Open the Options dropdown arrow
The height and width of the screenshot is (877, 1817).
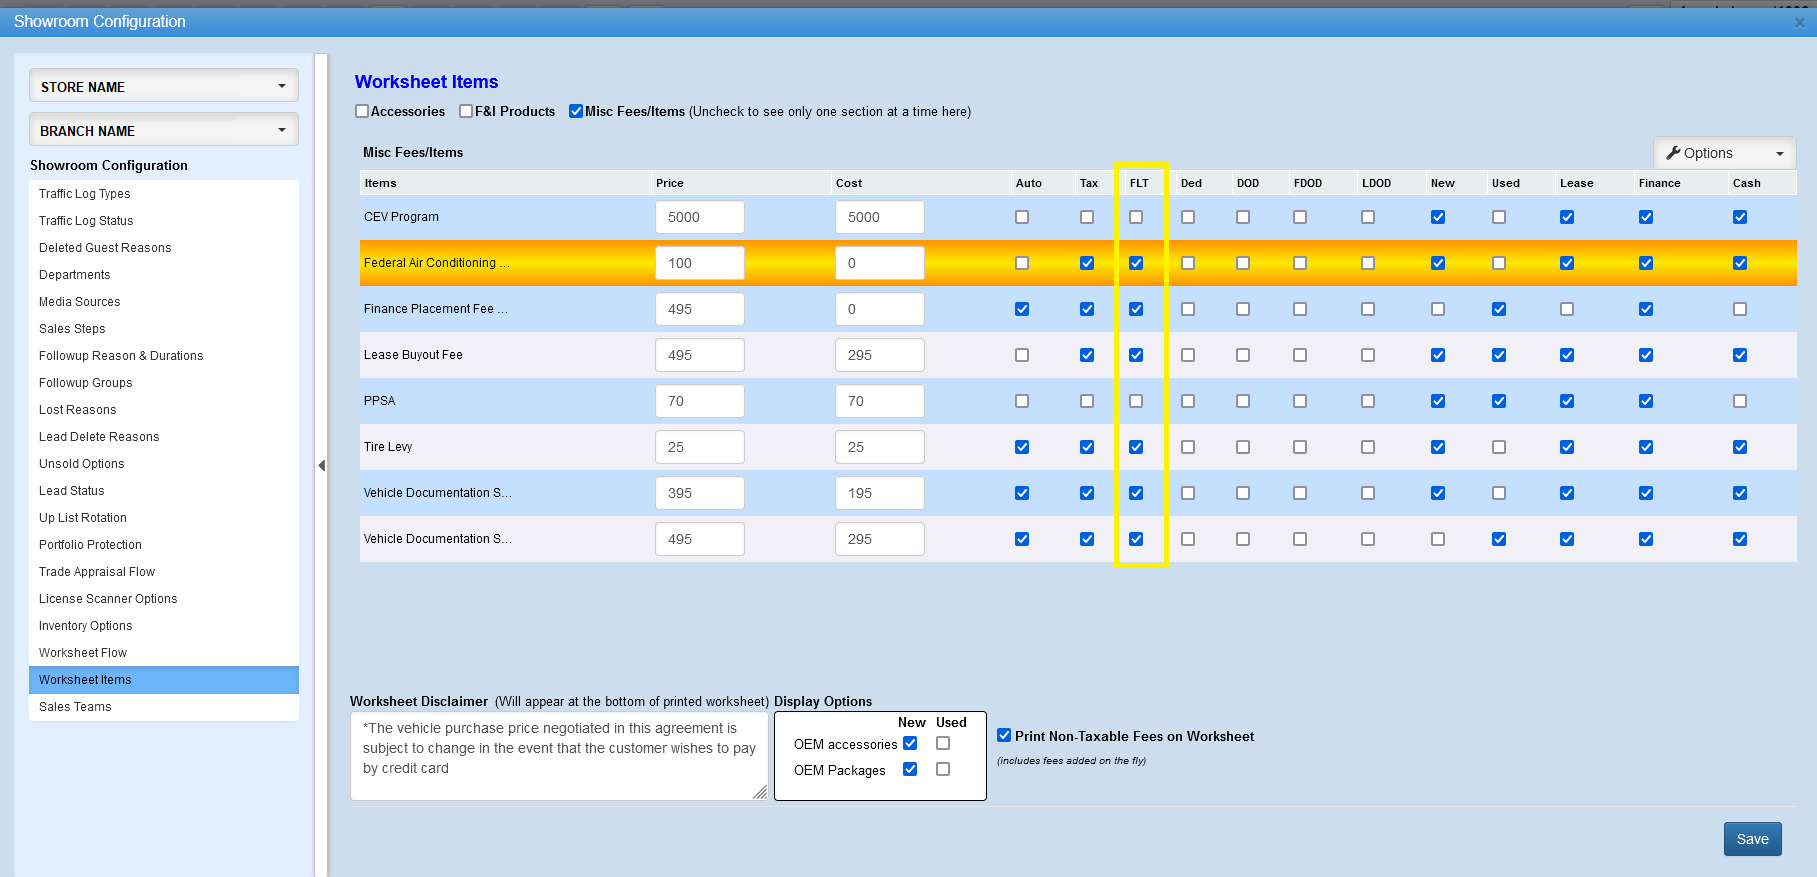click(1779, 154)
